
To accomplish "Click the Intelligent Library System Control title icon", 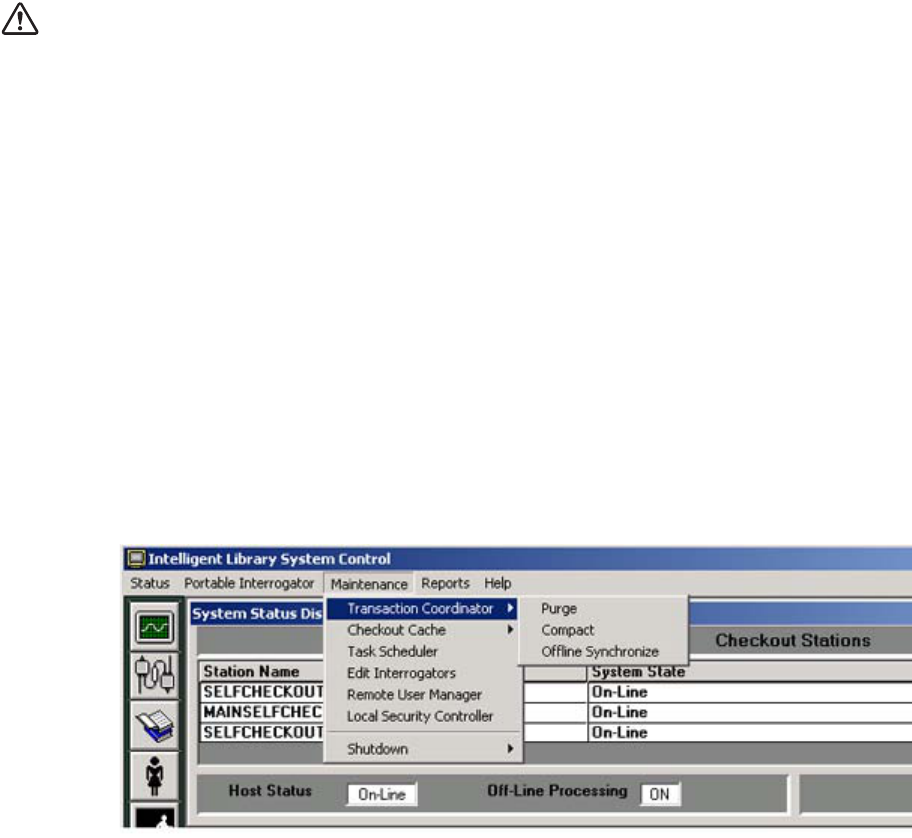I will click(136, 558).
